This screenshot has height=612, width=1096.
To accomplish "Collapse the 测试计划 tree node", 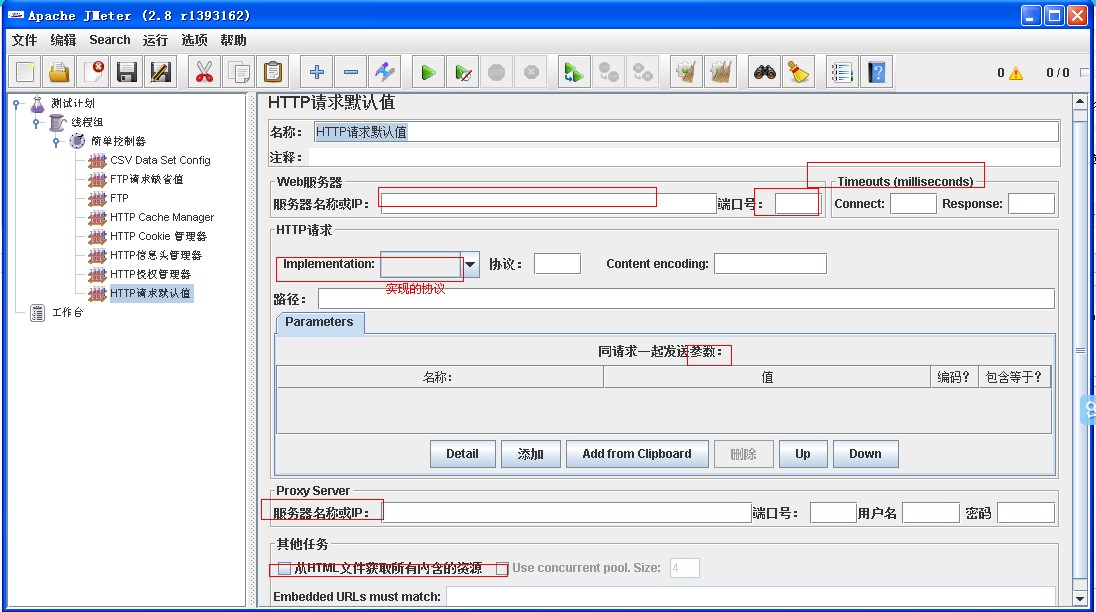I will point(16,103).
